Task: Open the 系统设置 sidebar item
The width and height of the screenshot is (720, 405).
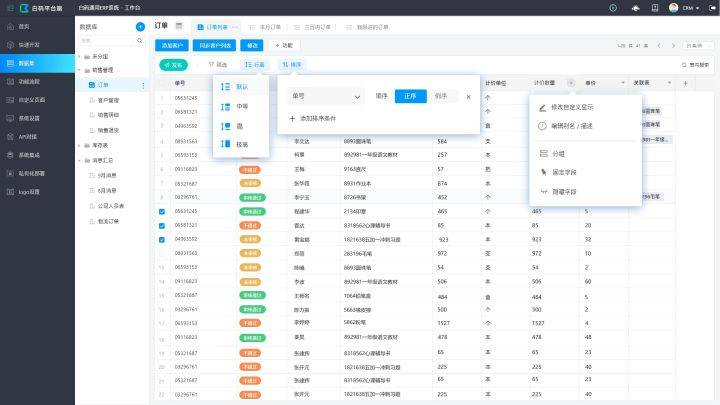Action: point(37,118)
